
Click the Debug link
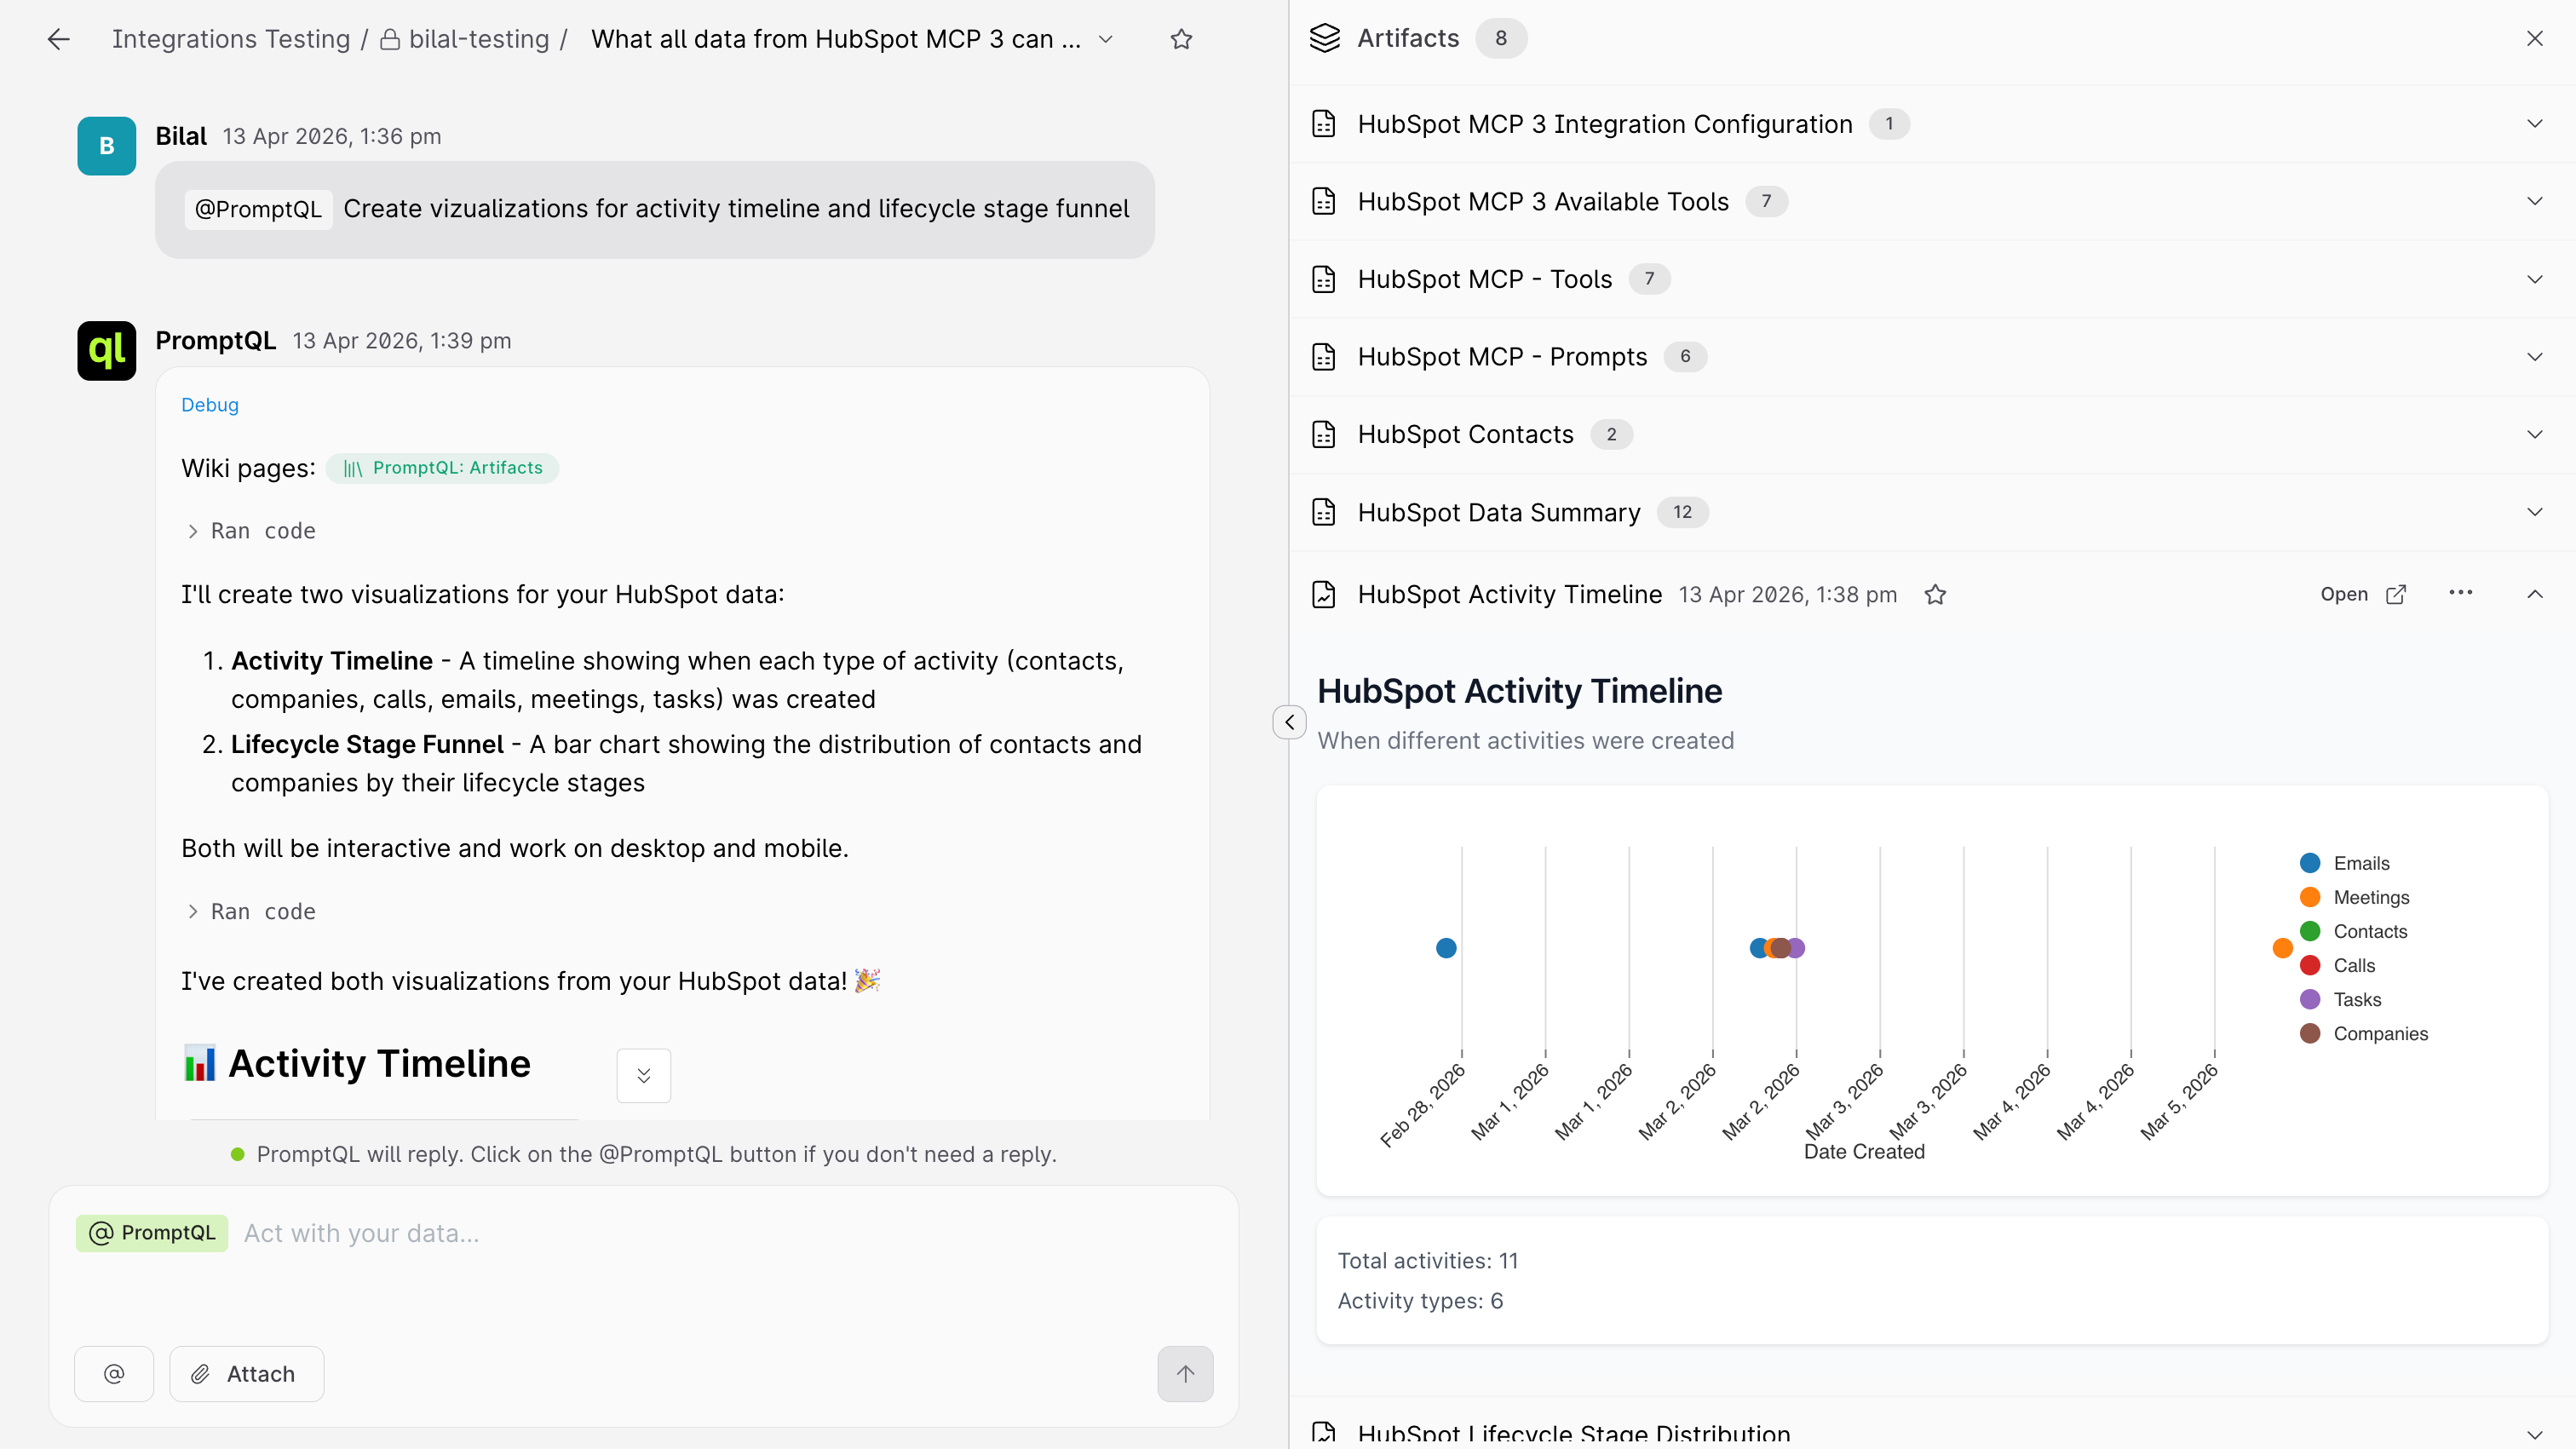click(x=210, y=405)
